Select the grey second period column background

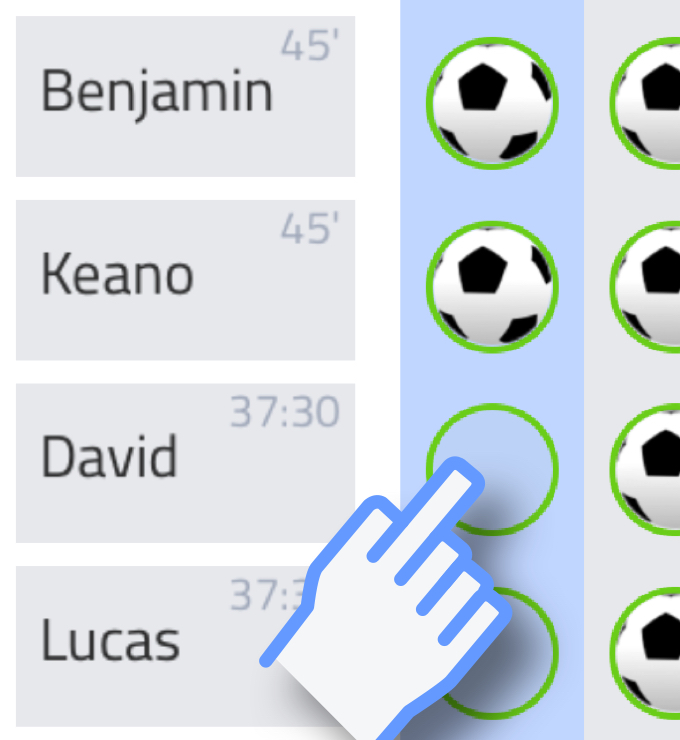[x=632, y=370]
